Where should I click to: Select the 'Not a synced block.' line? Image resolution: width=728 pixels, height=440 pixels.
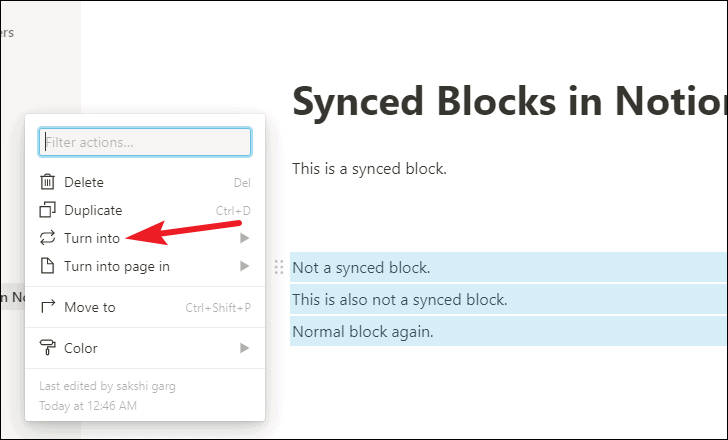point(361,267)
